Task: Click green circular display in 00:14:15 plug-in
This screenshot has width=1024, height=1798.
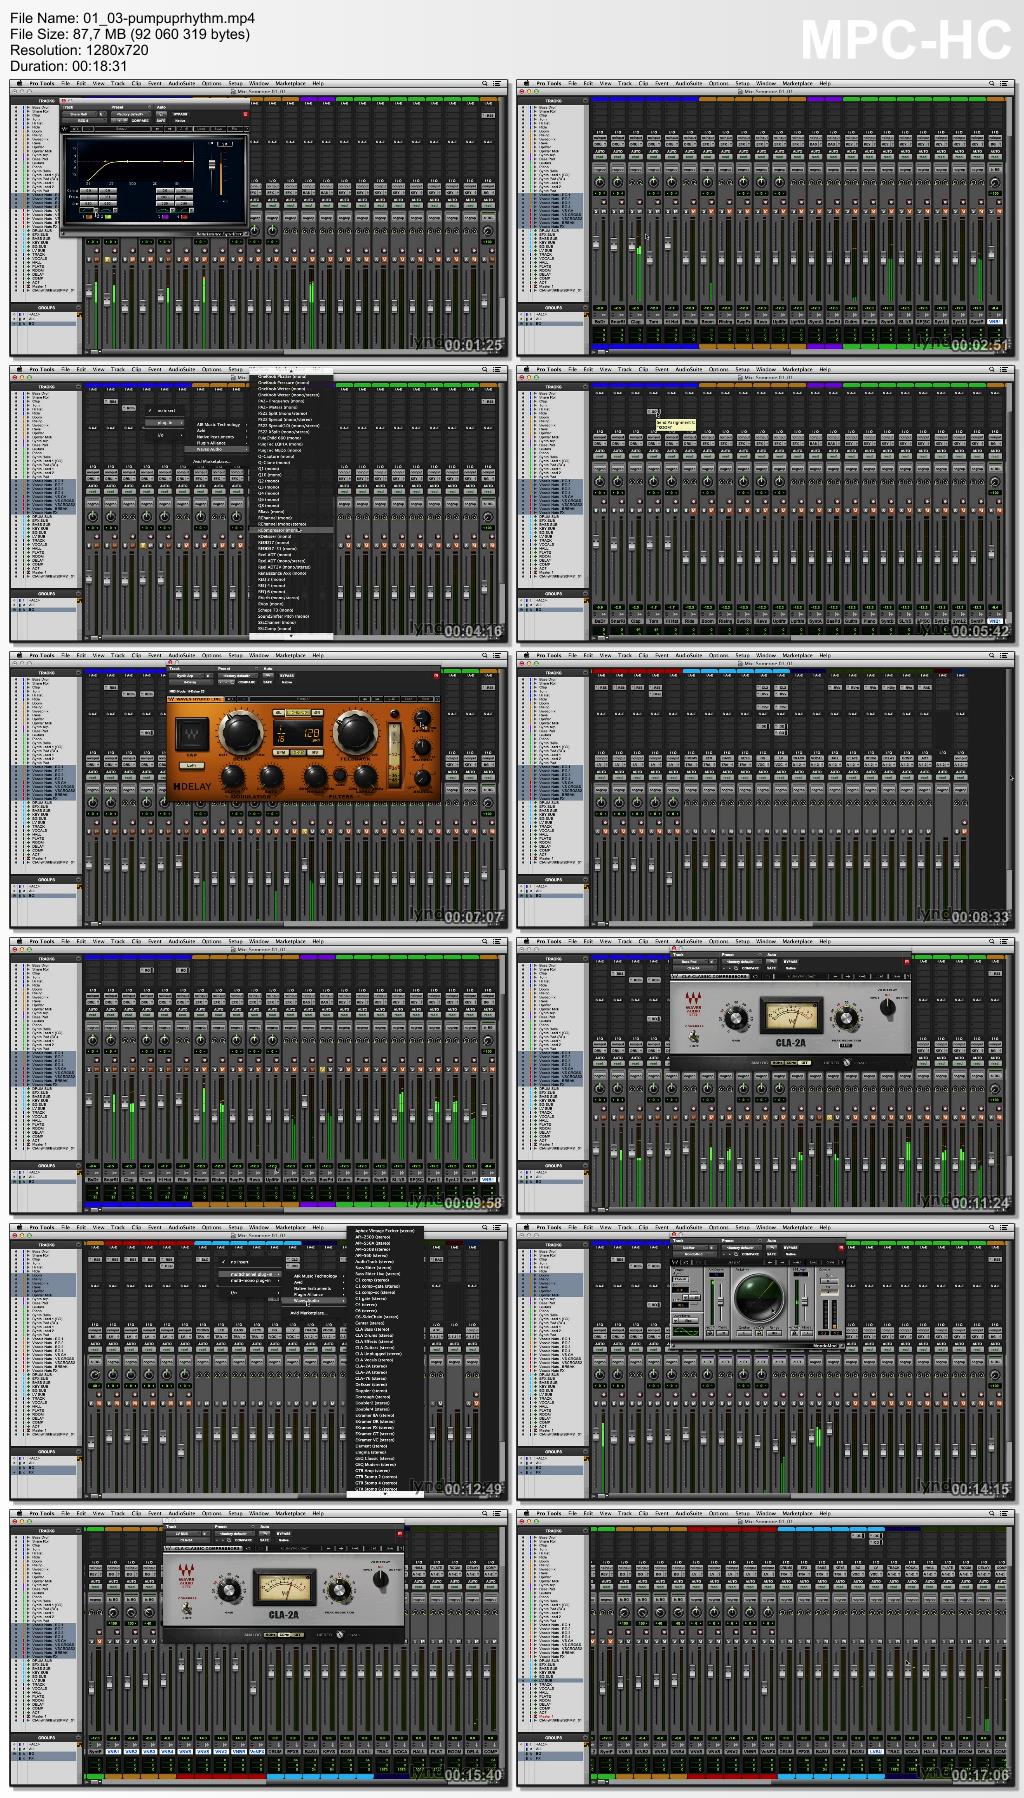Action: [x=760, y=1297]
